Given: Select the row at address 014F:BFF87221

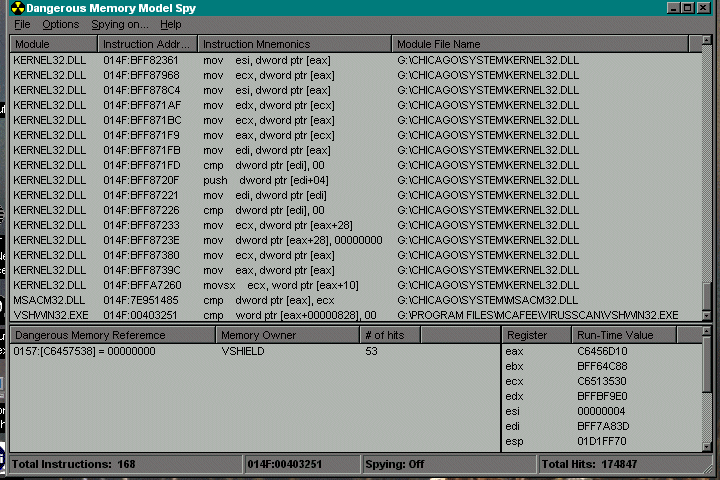Looking at the screenshot, I should (356, 195).
